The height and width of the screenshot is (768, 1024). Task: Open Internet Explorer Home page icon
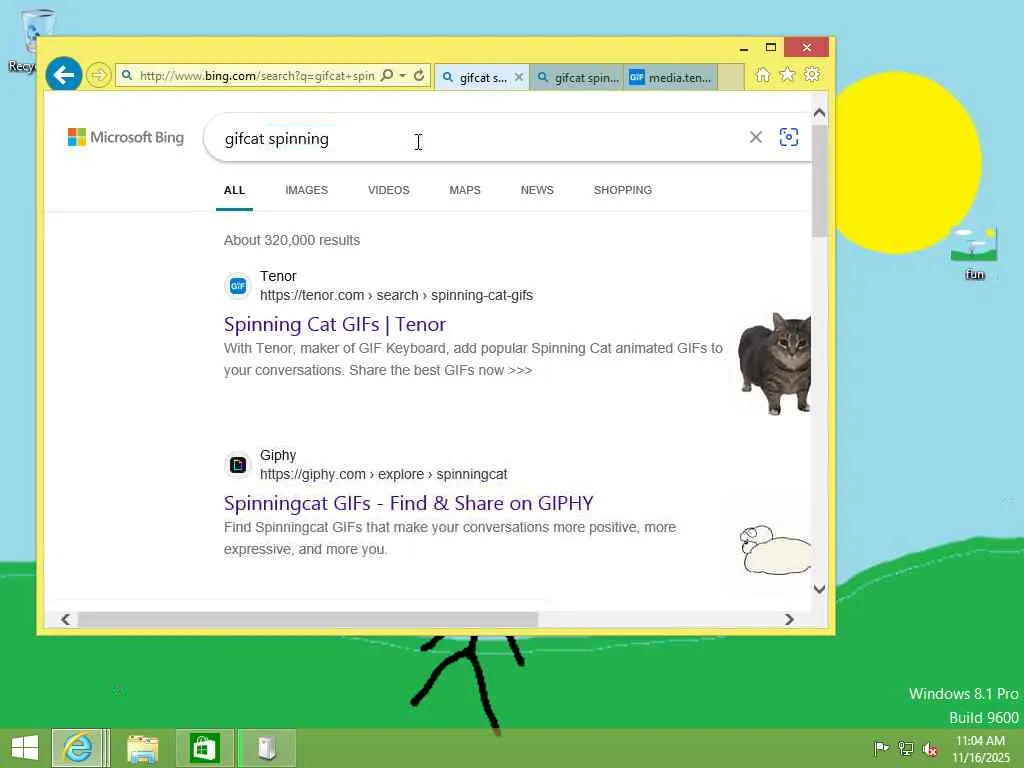click(762, 75)
